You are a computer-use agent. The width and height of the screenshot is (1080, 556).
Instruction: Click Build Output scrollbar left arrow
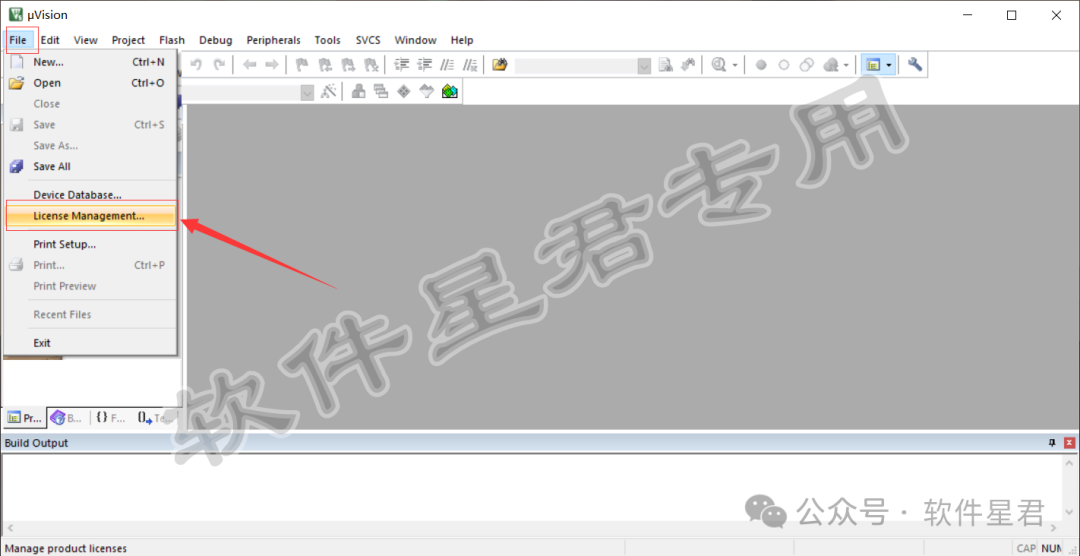tap(8, 528)
